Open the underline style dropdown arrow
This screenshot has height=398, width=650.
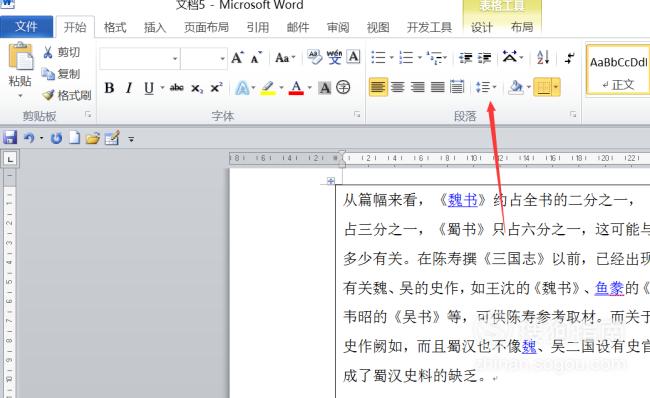162,88
